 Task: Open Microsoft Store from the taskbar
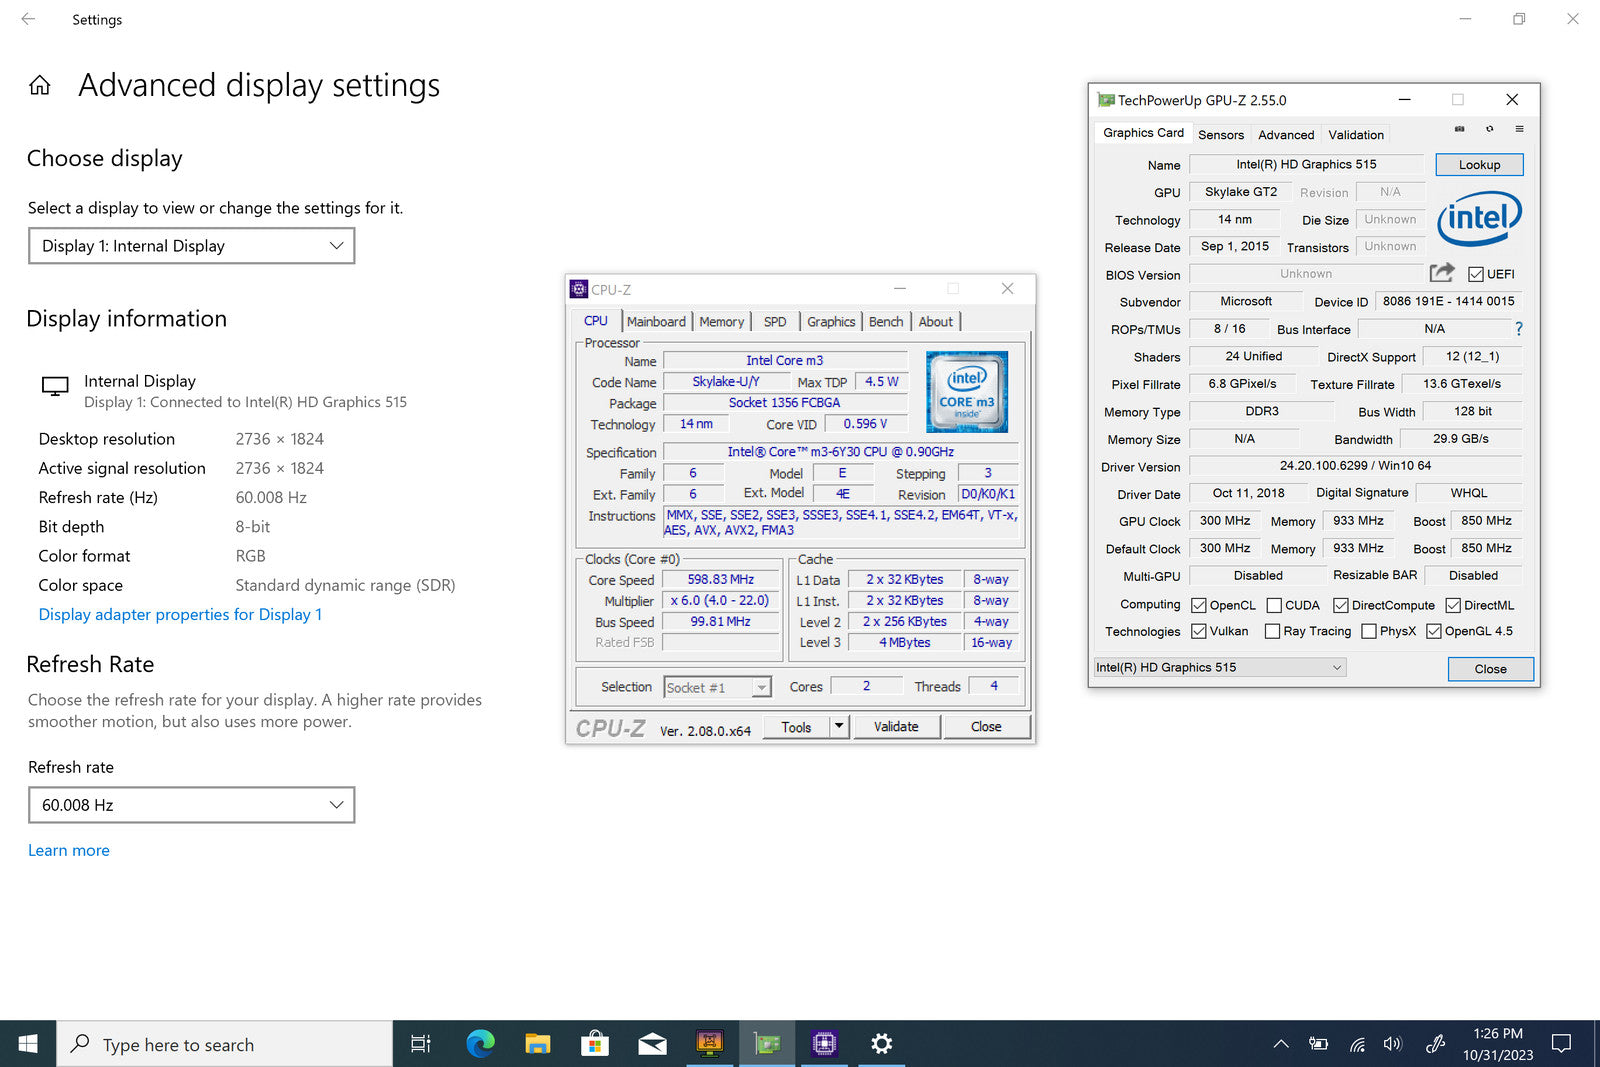pos(595,1044)
